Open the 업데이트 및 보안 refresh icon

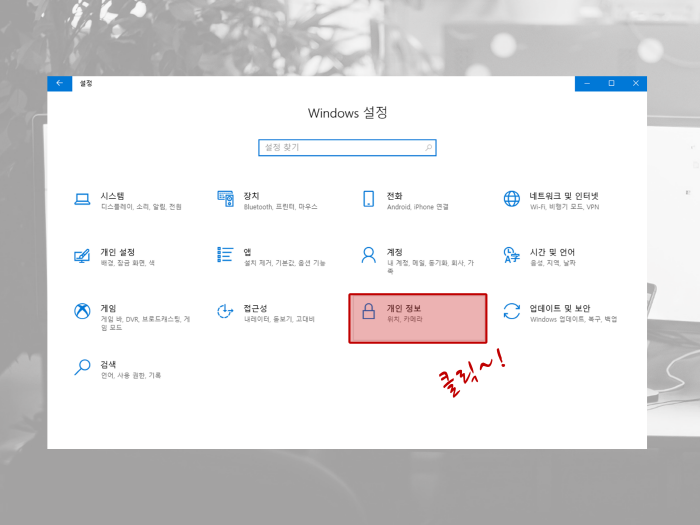(512, 311)
